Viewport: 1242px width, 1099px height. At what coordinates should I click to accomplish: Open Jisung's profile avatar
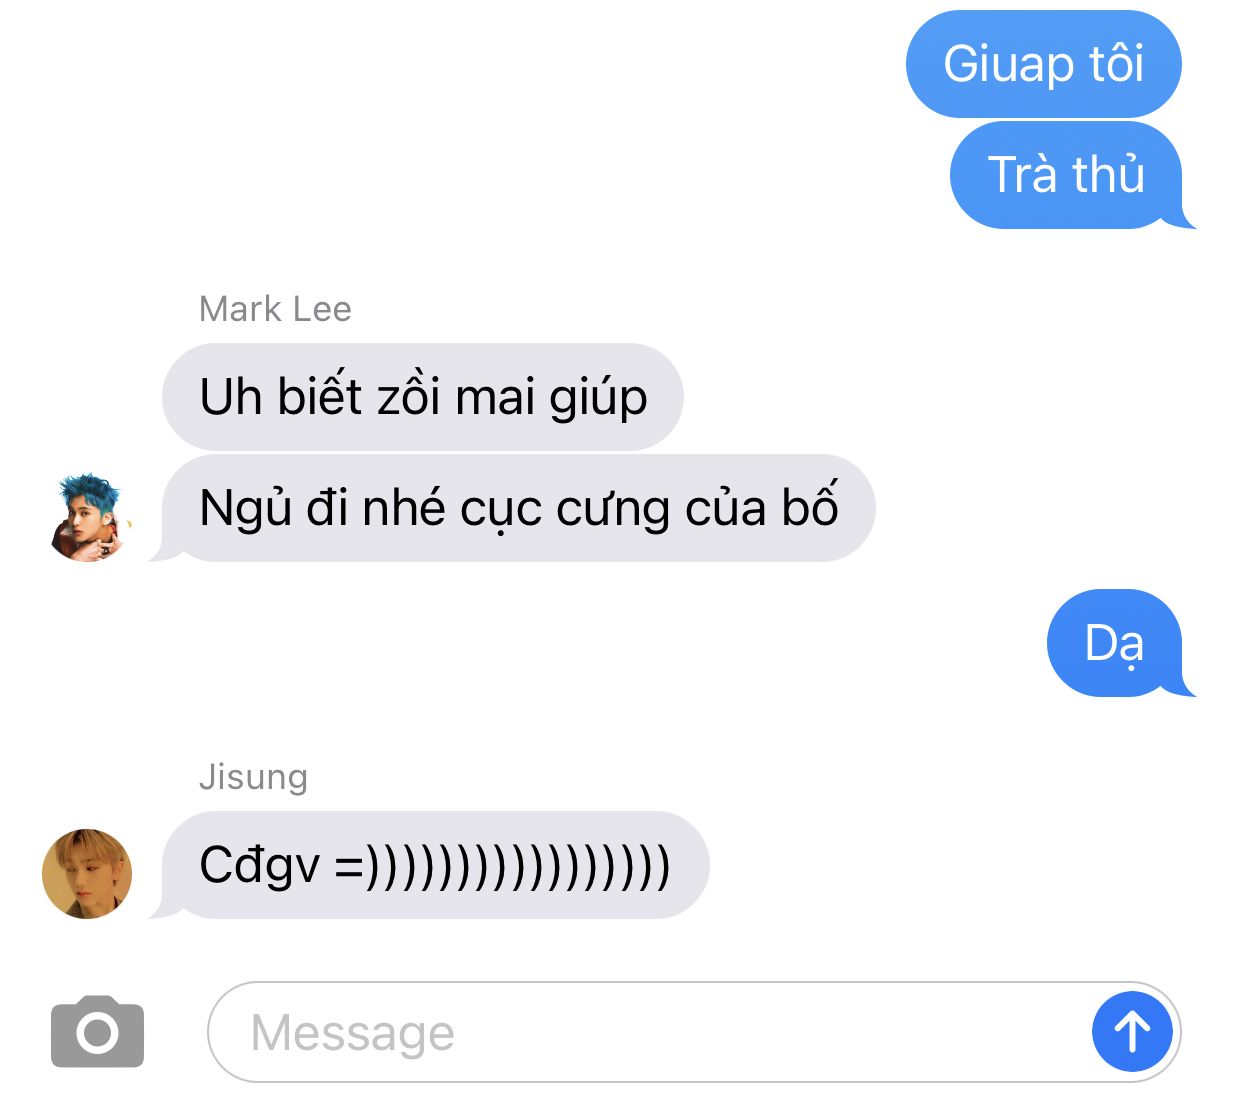[x=87, y=873]
